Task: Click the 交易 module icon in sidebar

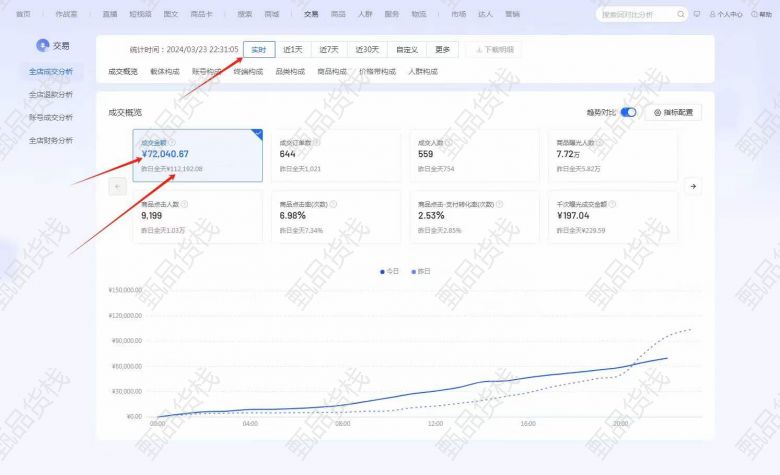Action: click(x=42, y=46)
